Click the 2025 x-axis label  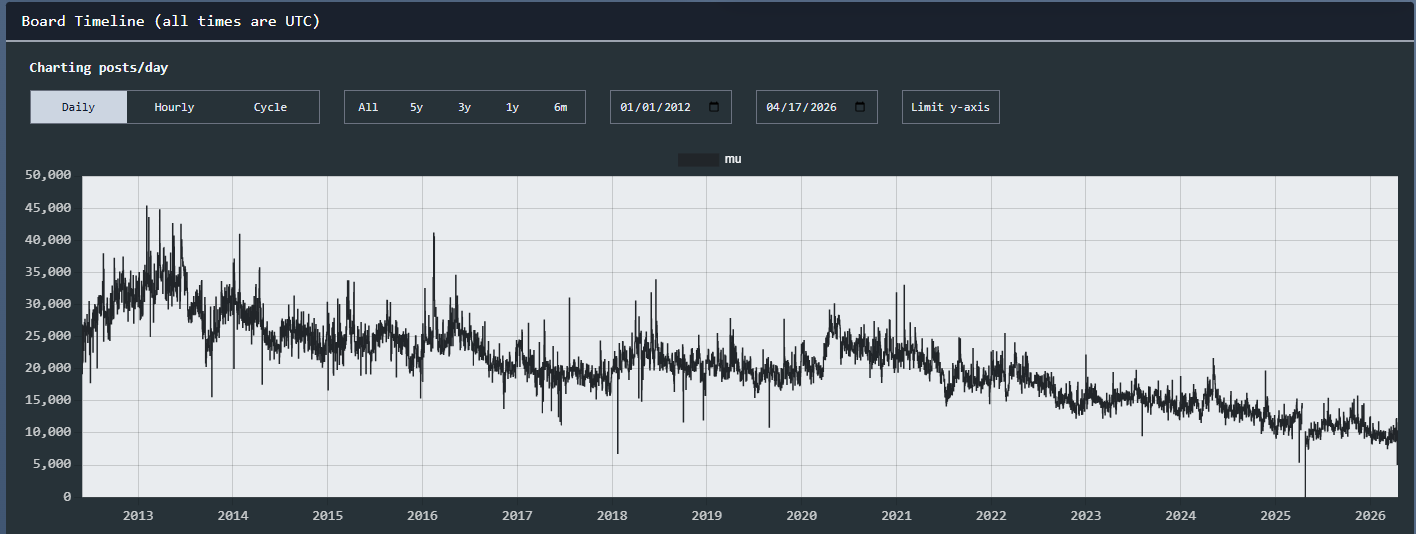click(x=1275, y=516)
